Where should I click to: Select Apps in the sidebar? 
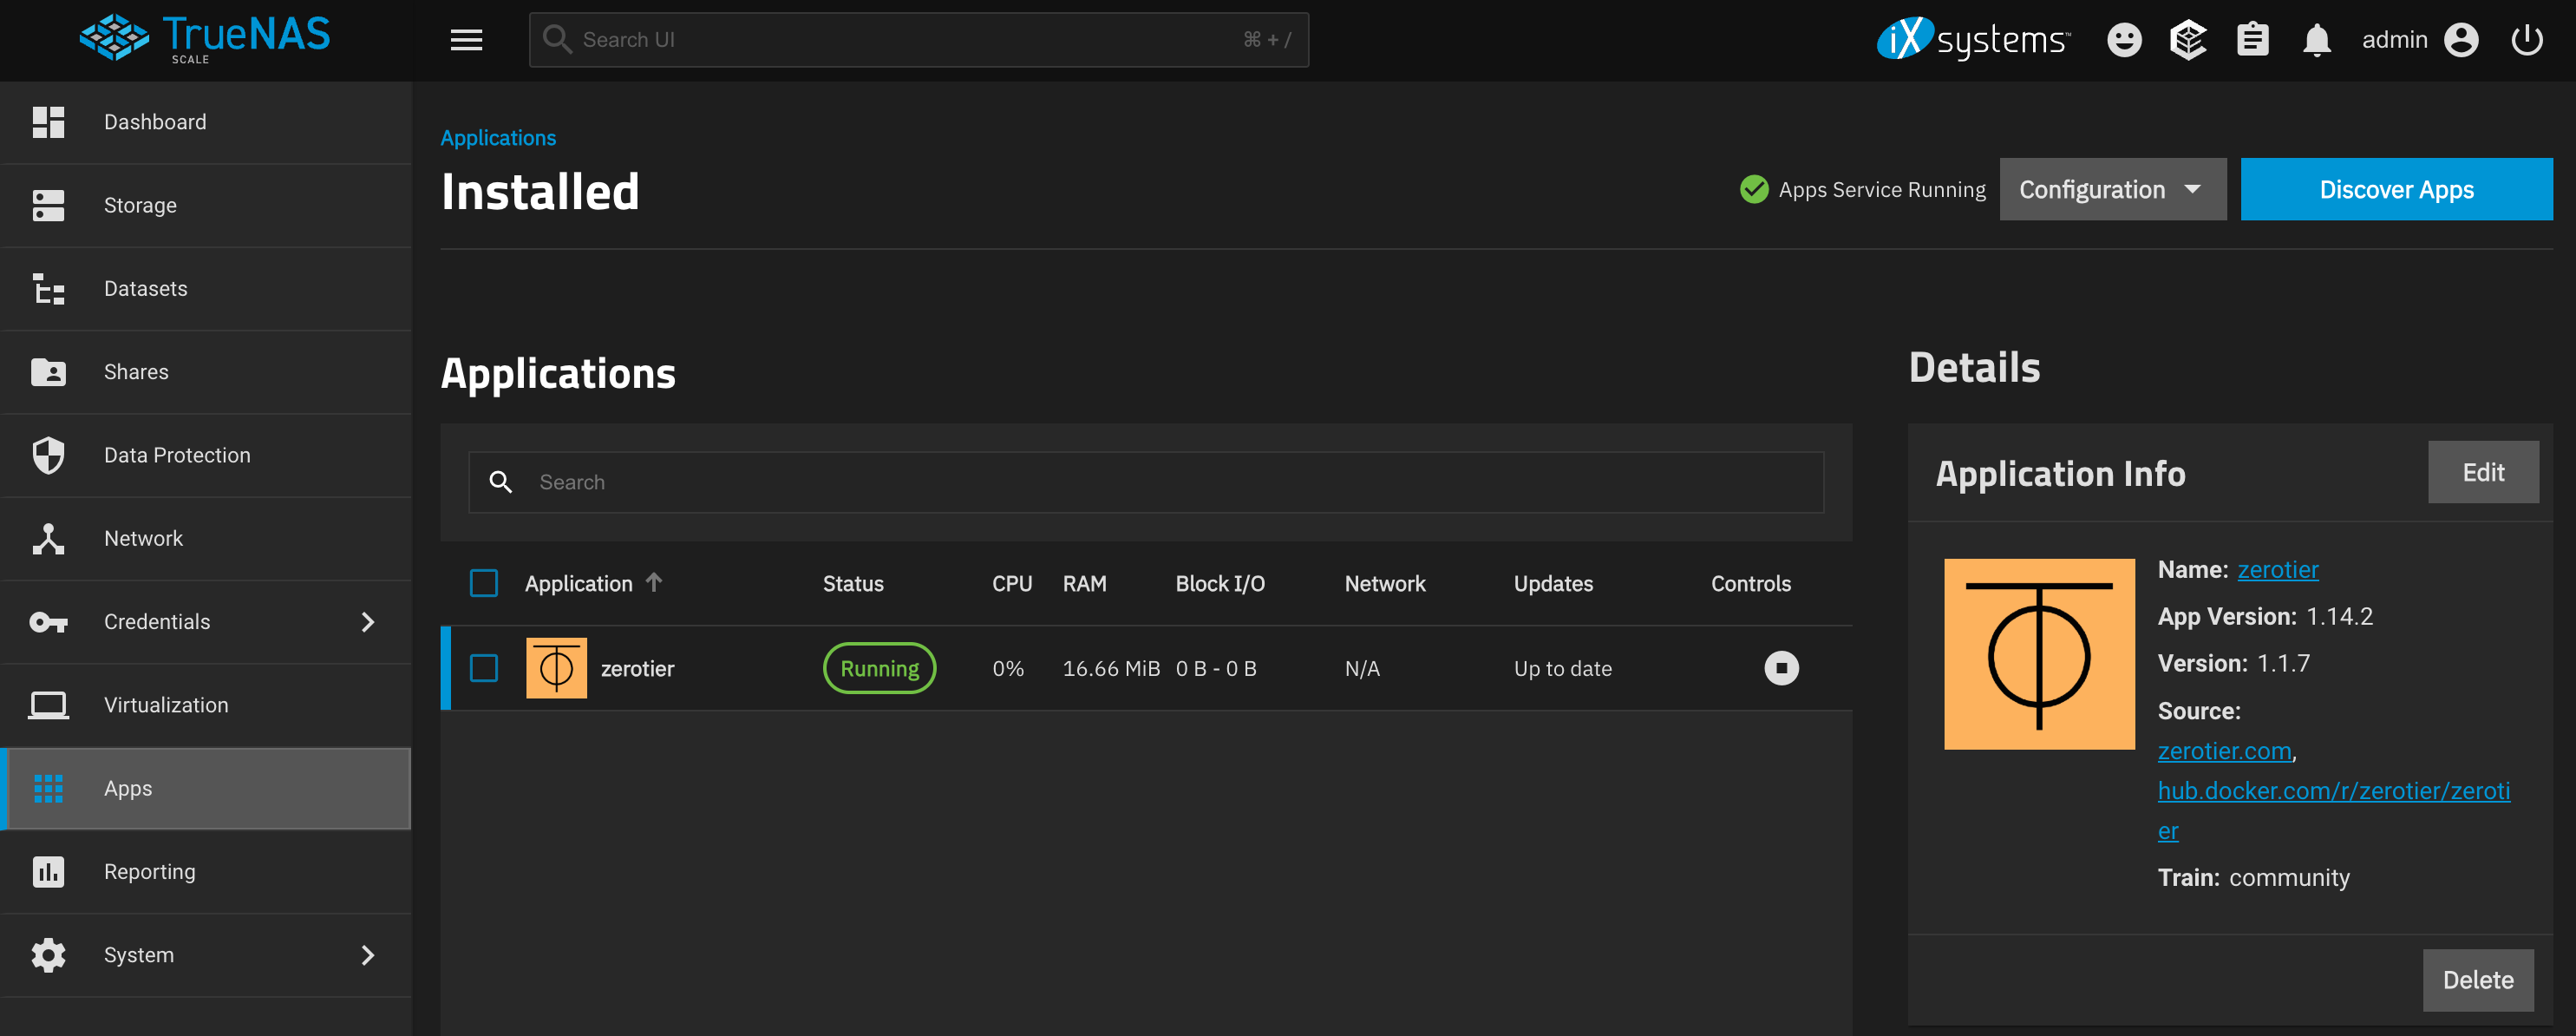205,788
